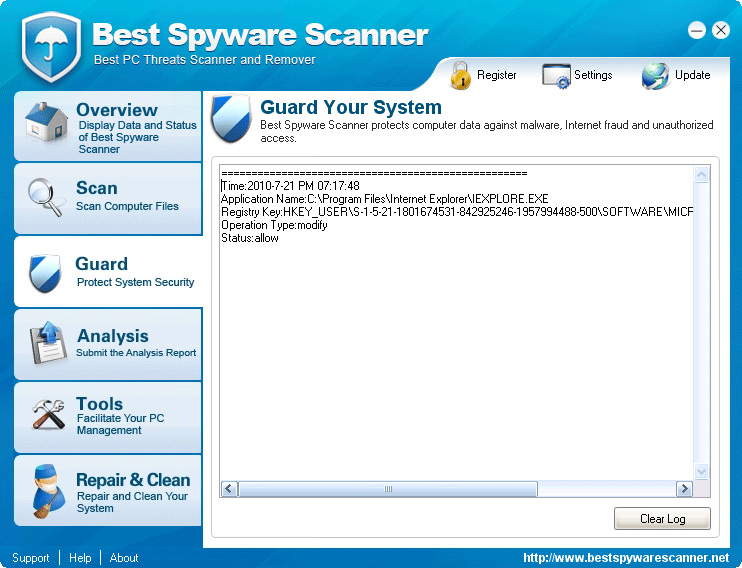Open the Overview section
The width and height of the screenshot is (742, 568).
pos(108,126)
